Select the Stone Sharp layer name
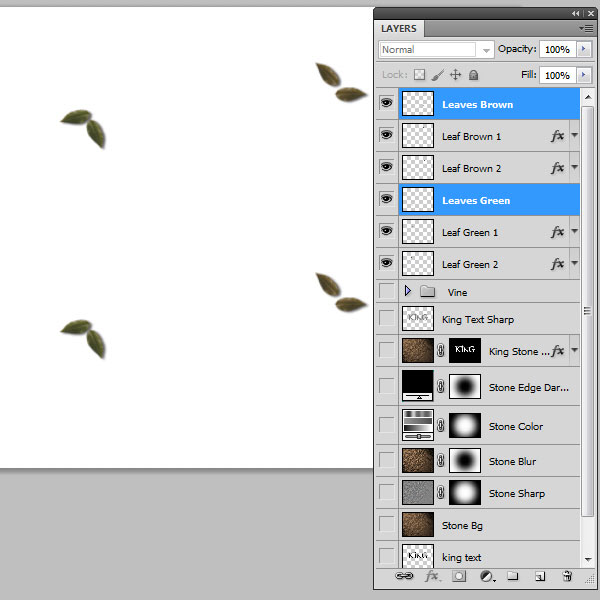Image resolution: width=600 pixels, height=600 pixels. (x=517, y=494)
